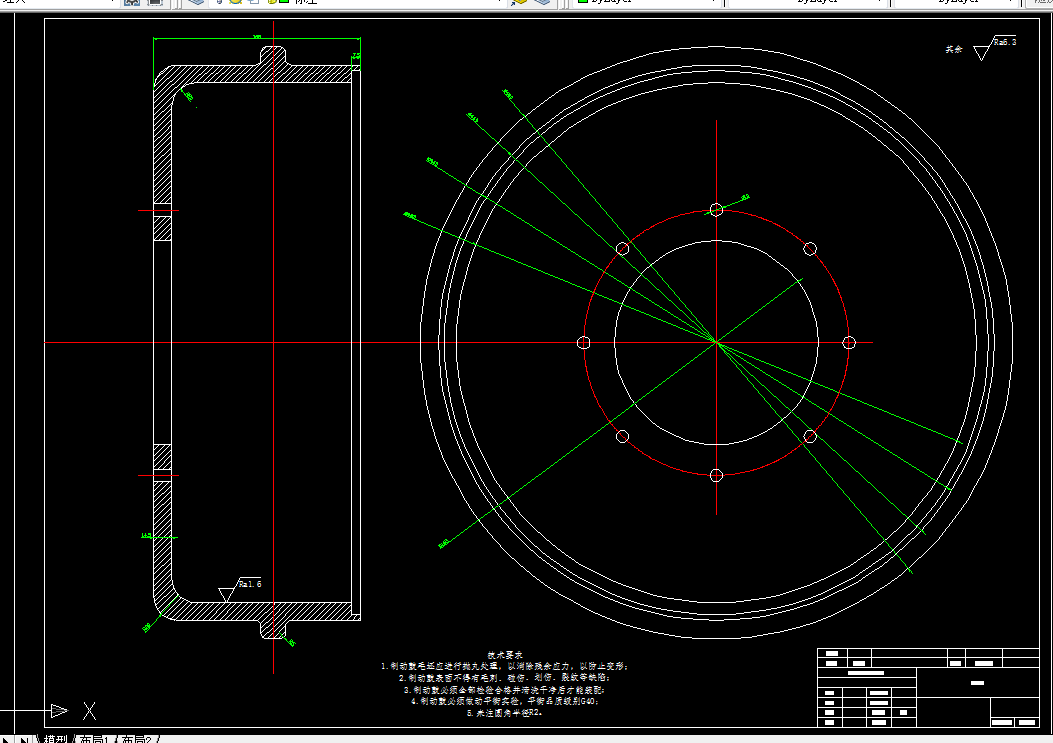Switch to the 布局1 layout tab

point(94,739)
